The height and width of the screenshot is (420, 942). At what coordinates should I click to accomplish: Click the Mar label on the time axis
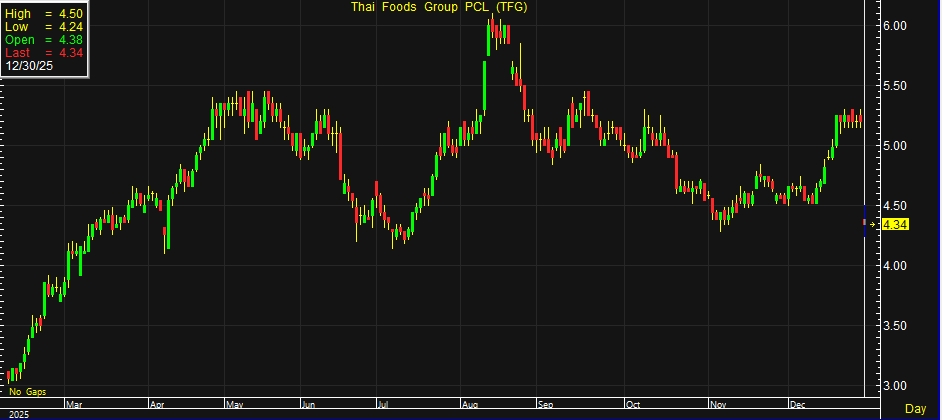(72, 405)
